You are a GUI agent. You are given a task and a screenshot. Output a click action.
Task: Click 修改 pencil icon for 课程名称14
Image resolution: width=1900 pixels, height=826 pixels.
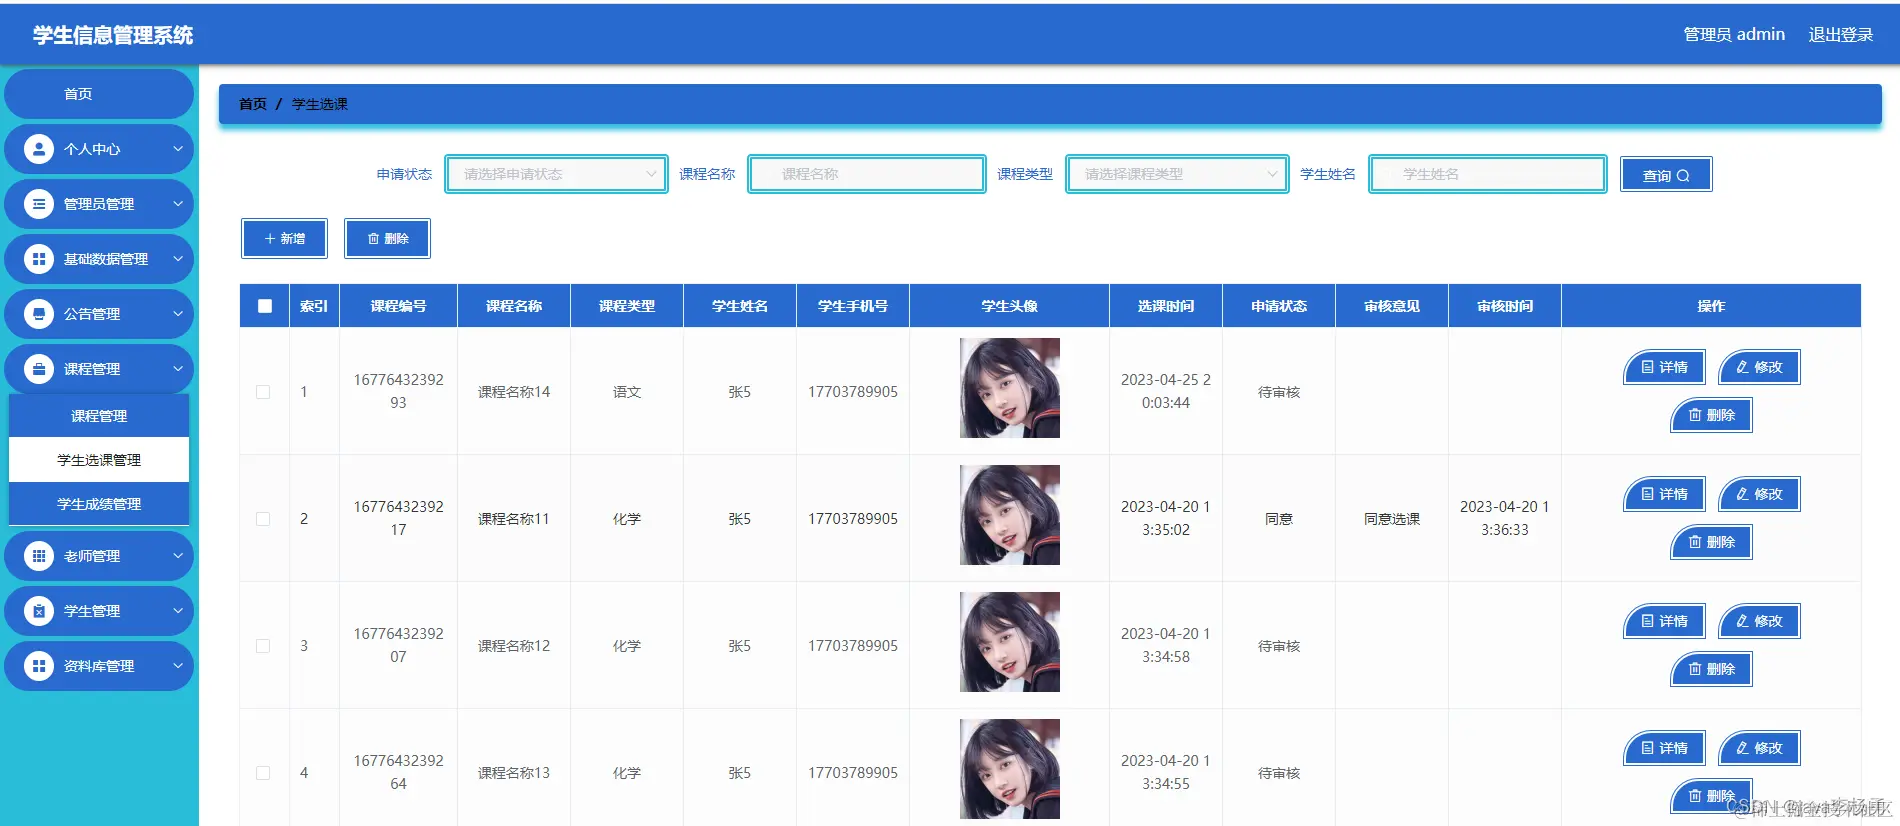click(x=1742, y=367)
